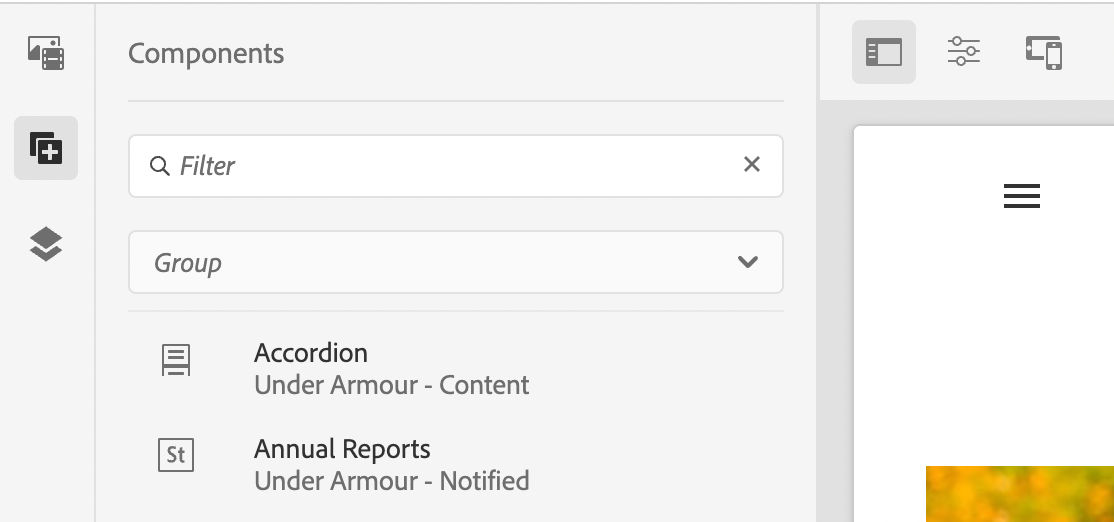Clear the Filter field with X
The height and width of the screenshot is (522, 1114).
[752, 164]
